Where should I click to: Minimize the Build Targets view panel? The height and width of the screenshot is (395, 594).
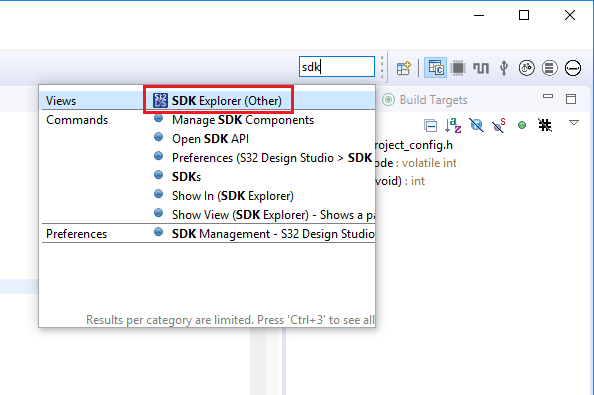pos(548,97)
